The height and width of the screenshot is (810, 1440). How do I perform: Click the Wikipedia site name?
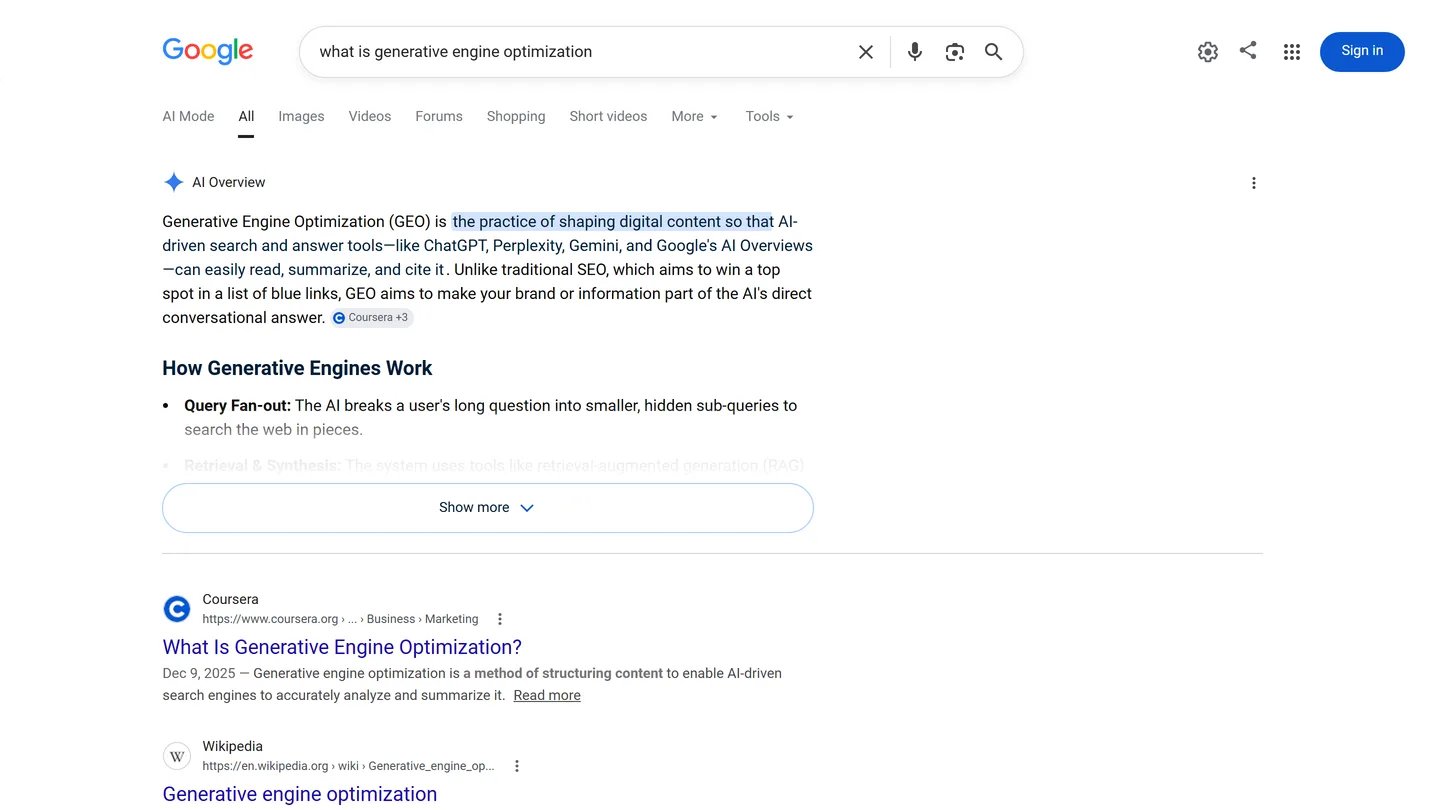click(x=232, y=746)
